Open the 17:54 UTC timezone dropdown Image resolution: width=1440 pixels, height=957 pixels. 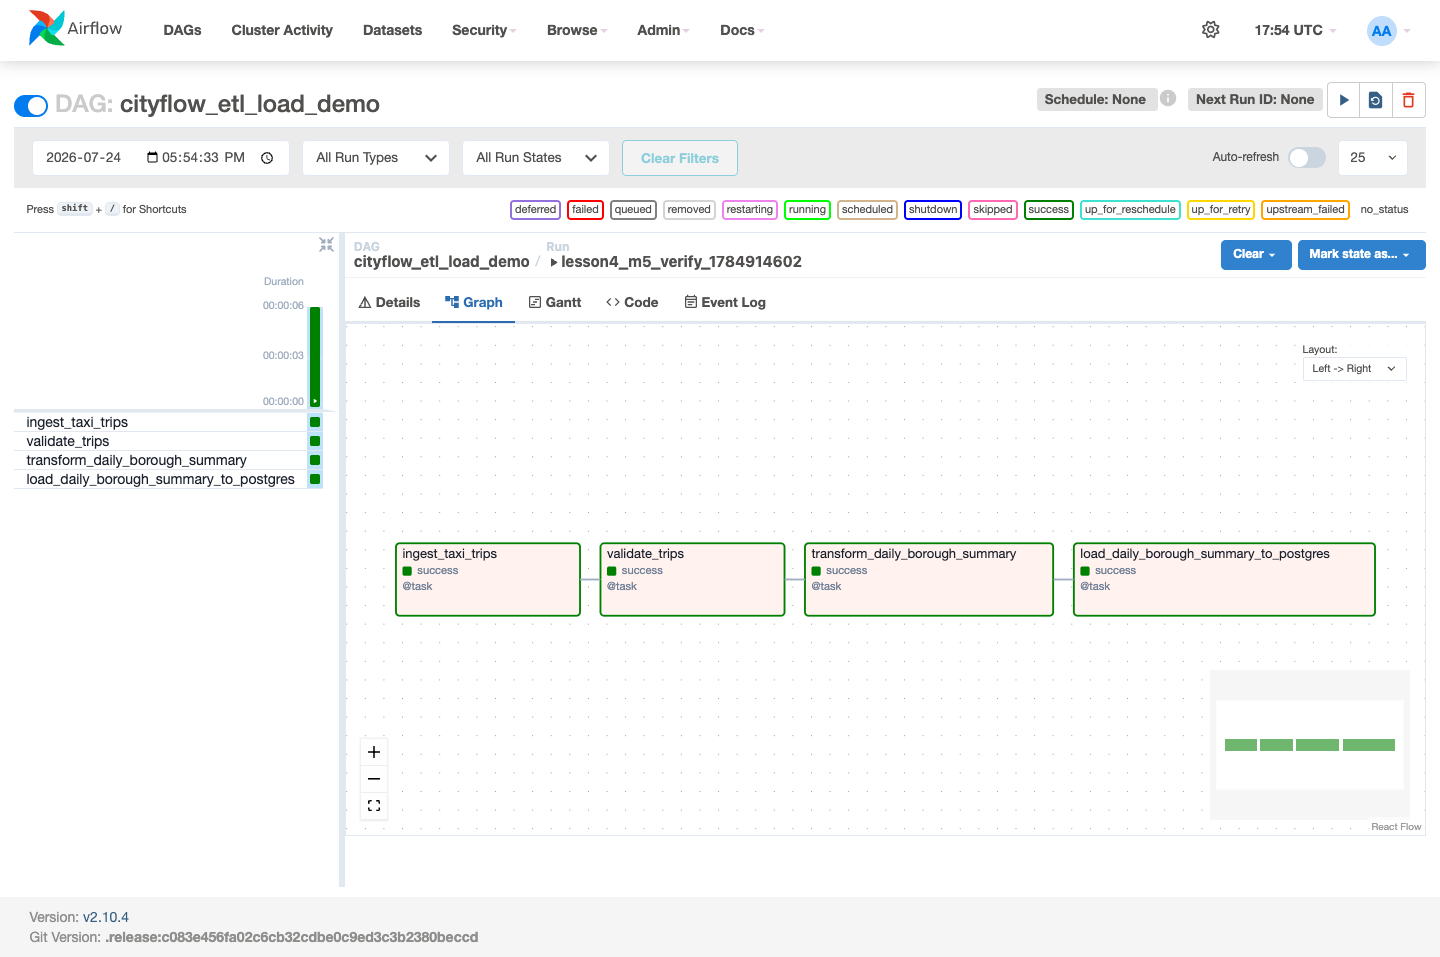1295,30
